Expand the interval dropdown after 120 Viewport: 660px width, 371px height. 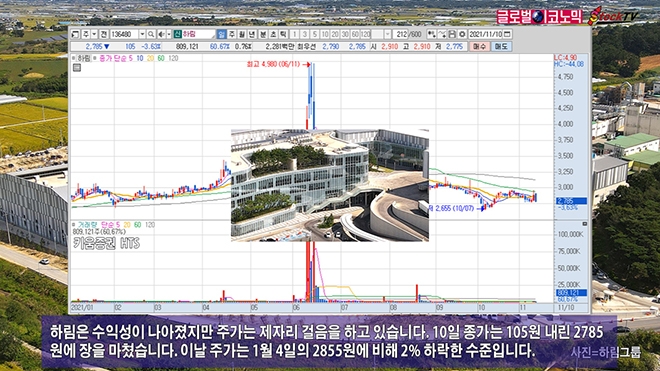point(388,34)
